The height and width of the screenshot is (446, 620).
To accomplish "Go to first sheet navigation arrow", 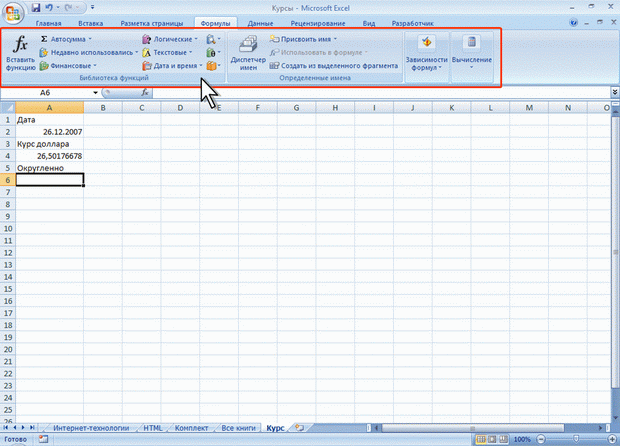I will coord(6,428).
